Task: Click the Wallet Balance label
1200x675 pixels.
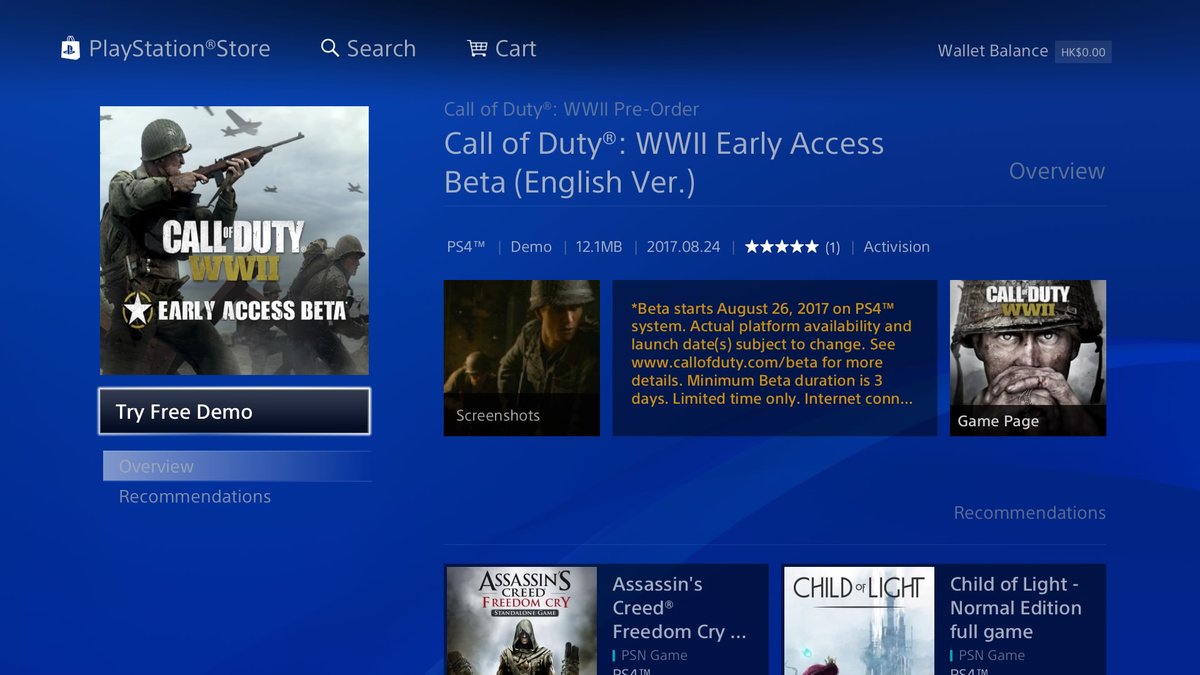Action: (x=993, y=51)
